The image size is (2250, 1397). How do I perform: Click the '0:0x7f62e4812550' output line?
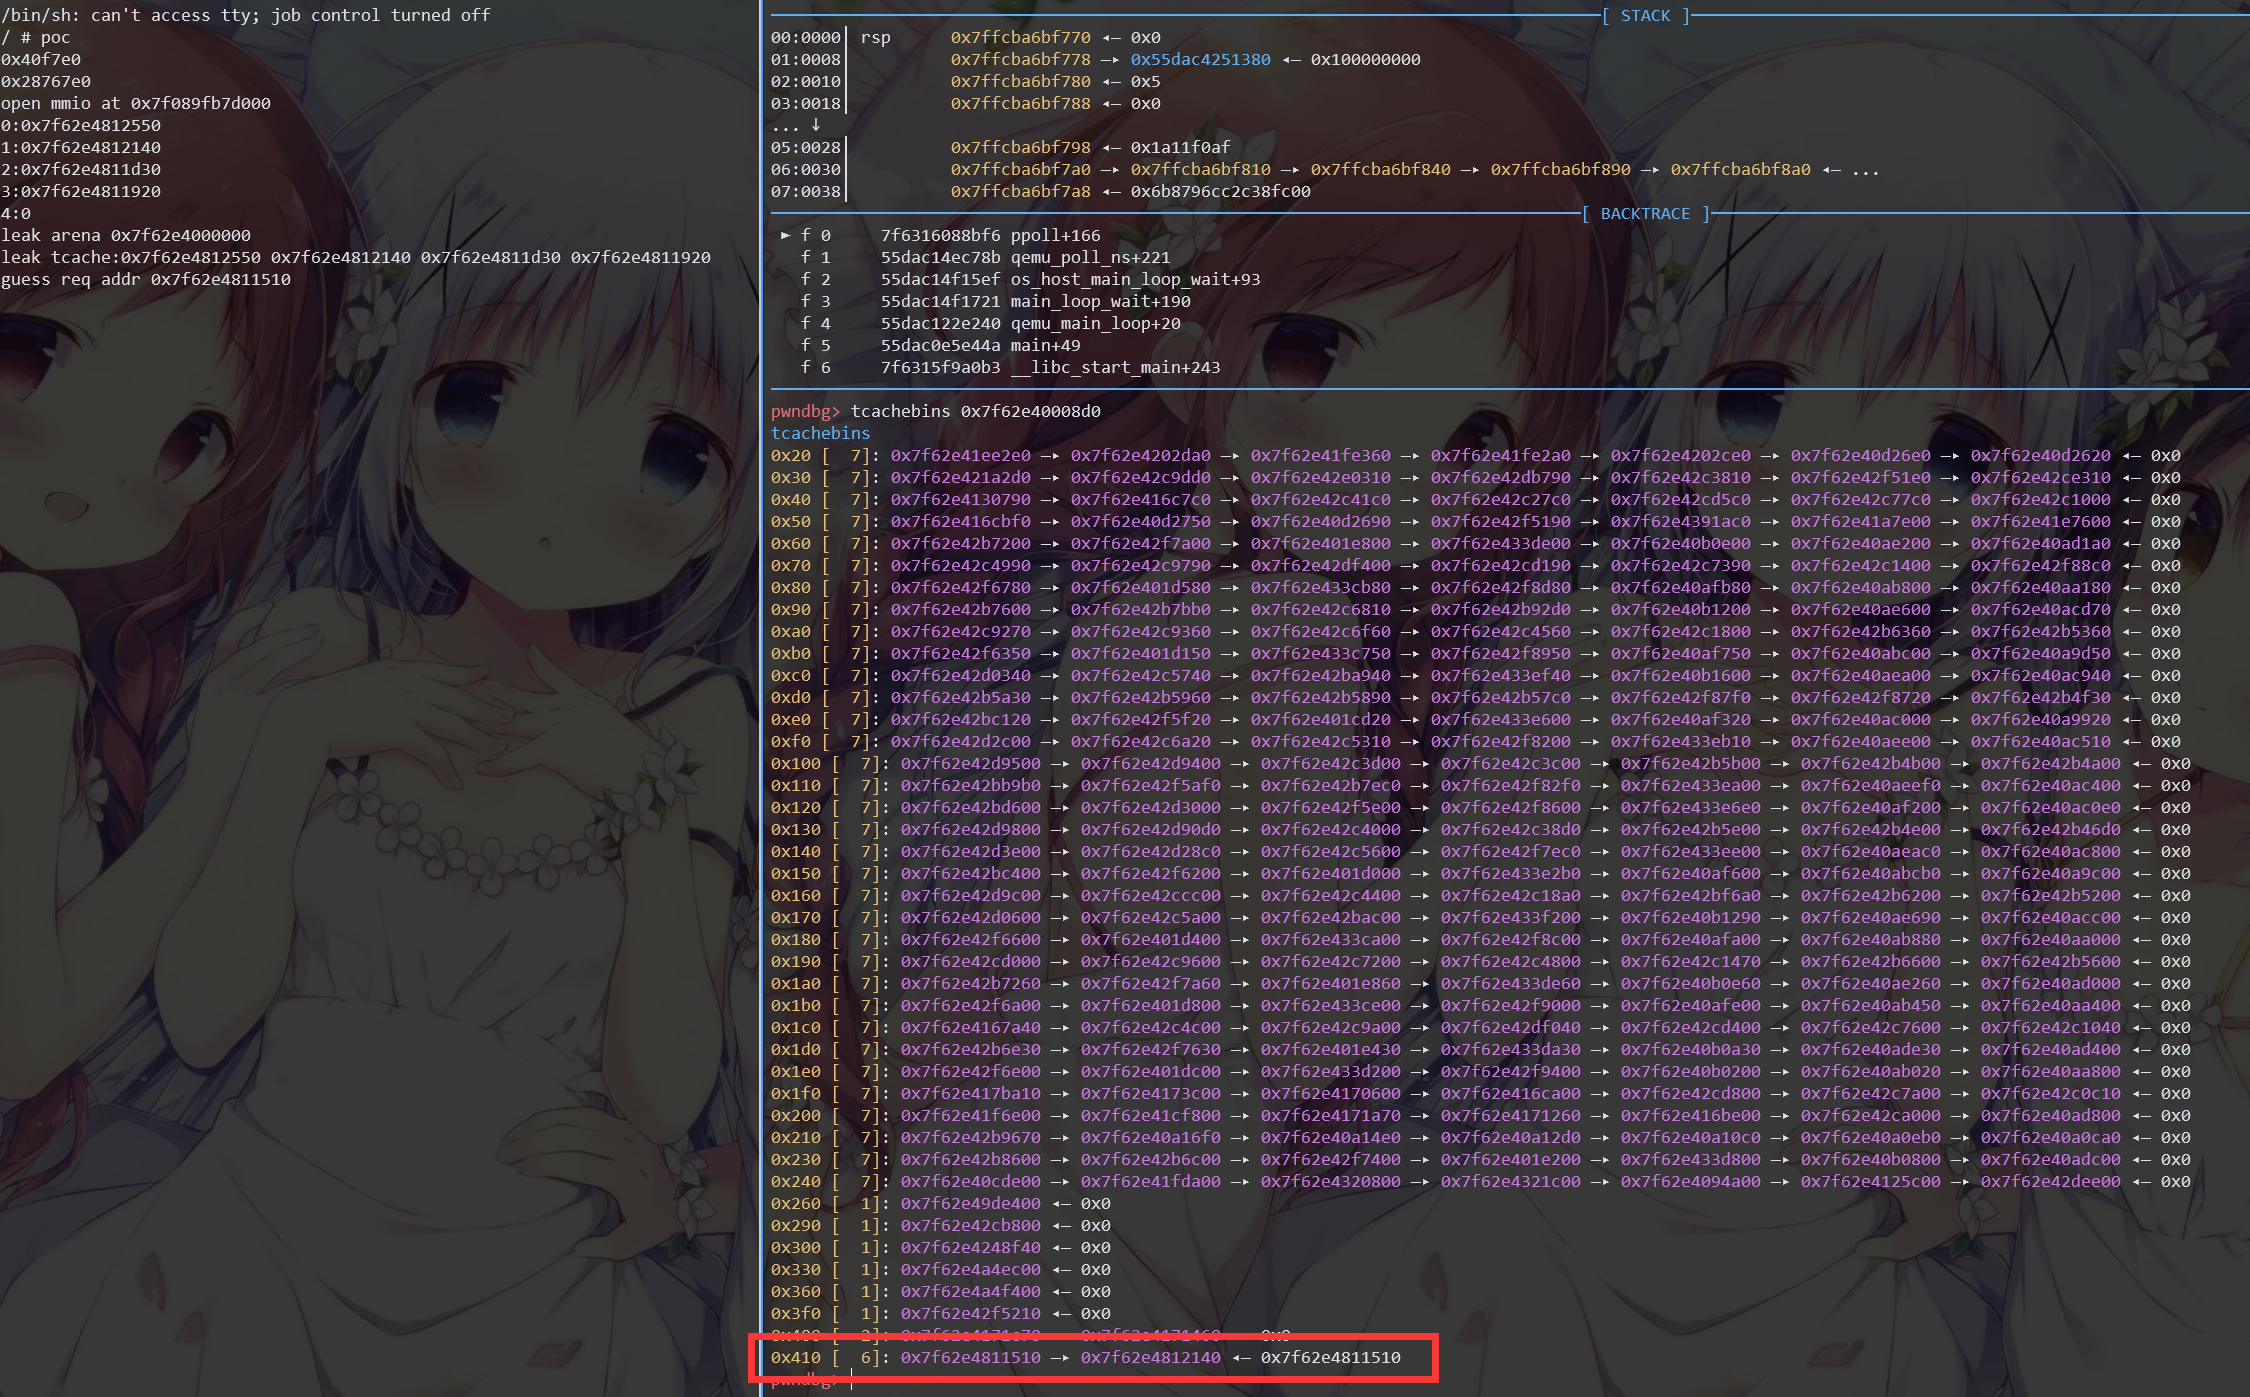81,125
